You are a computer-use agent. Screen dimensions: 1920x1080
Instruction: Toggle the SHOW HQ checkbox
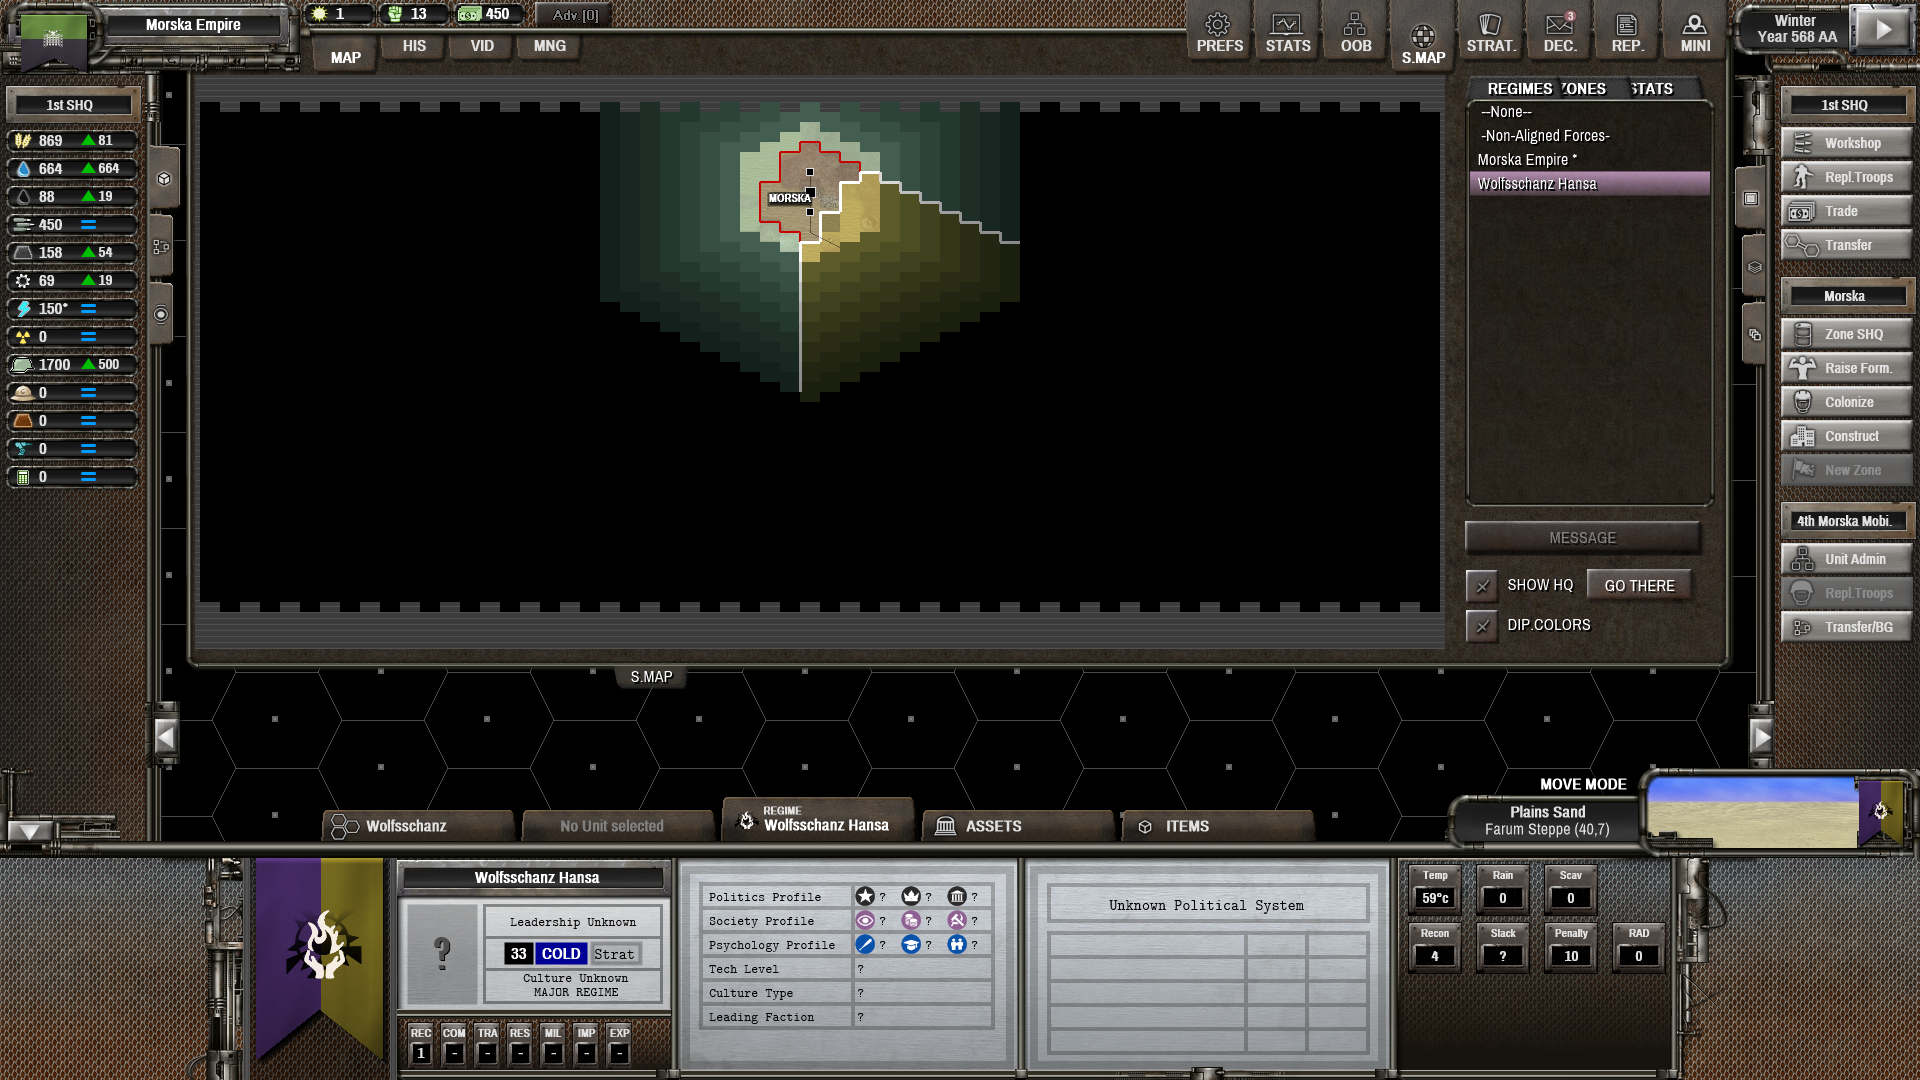click(x=1482, y=586)
